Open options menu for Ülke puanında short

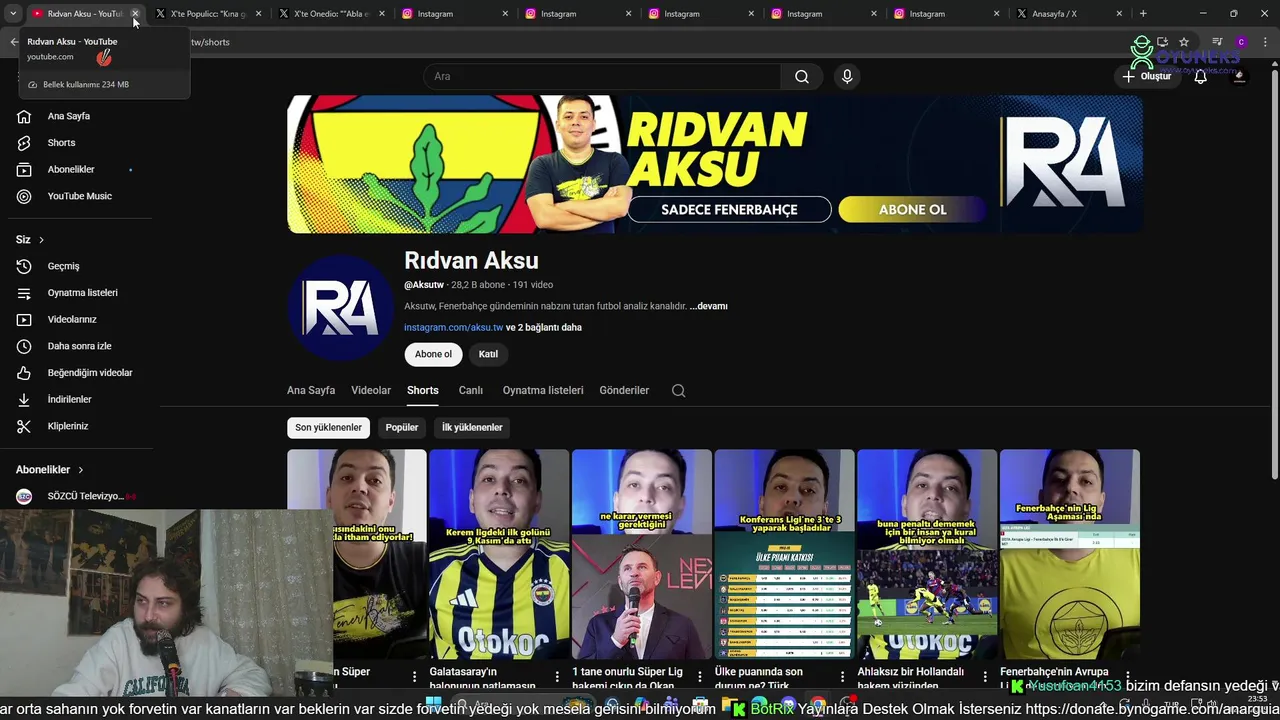(x=842, y=677)
